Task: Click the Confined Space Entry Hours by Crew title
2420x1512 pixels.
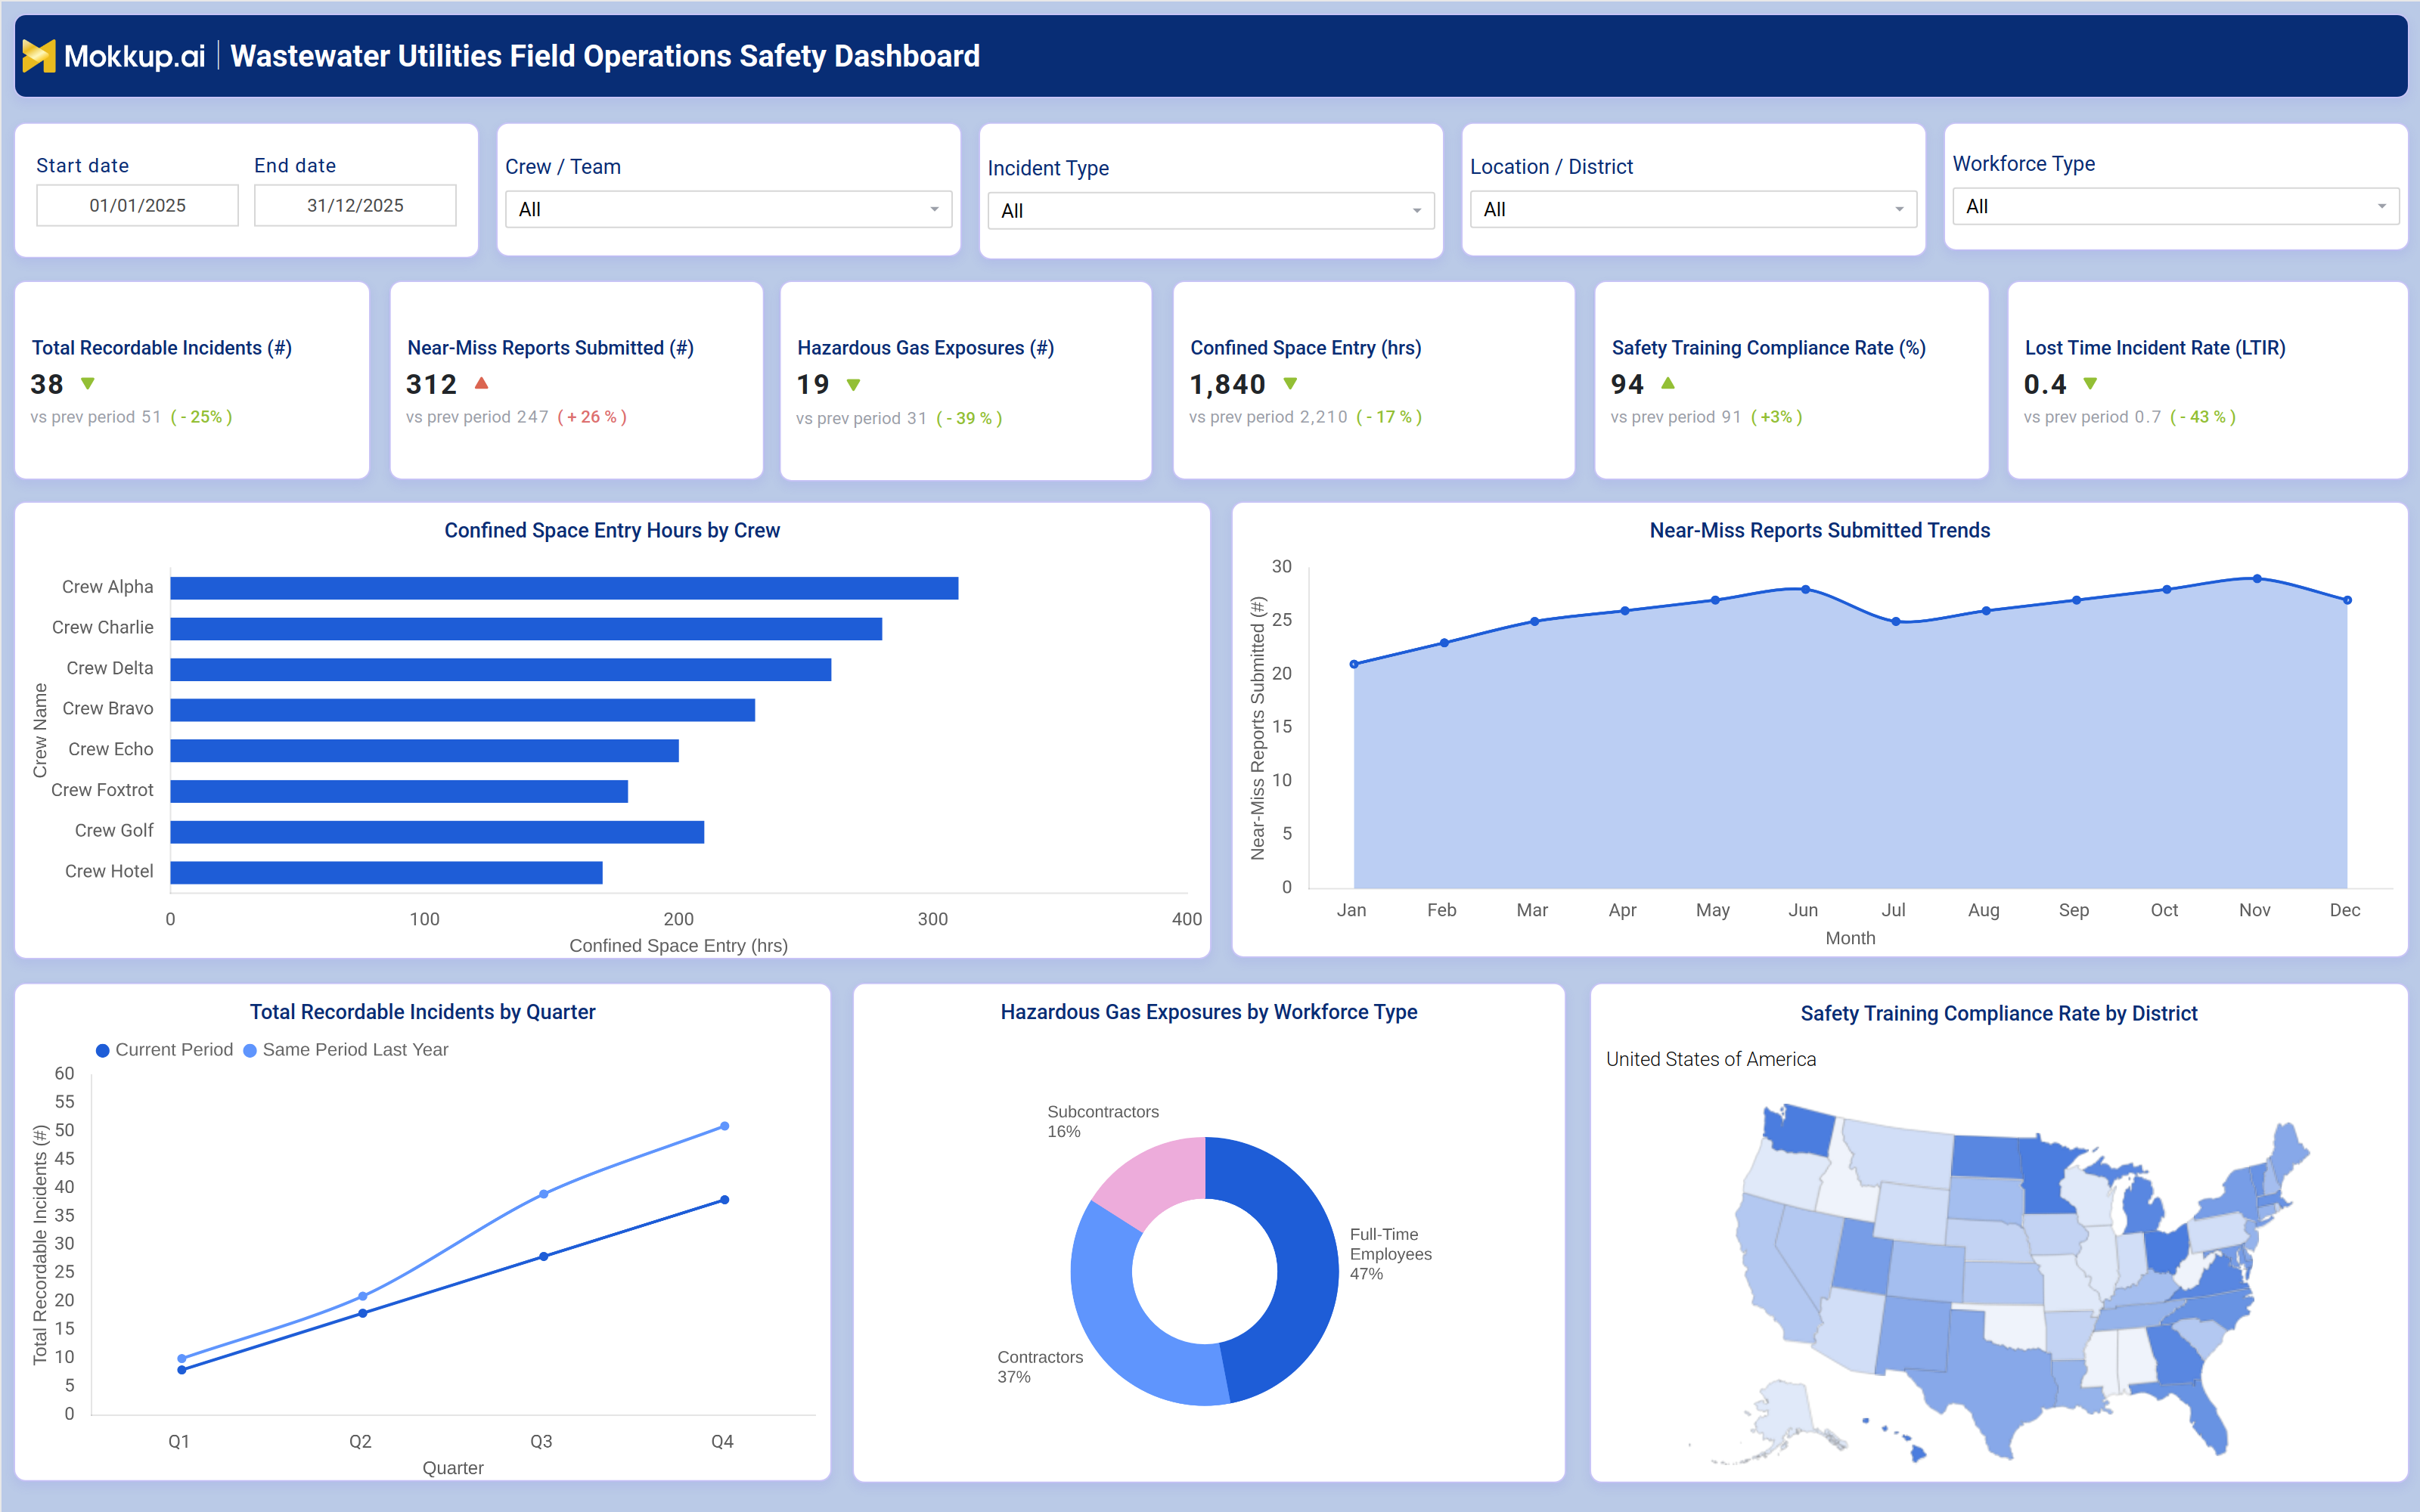Action: coord(612,531)
